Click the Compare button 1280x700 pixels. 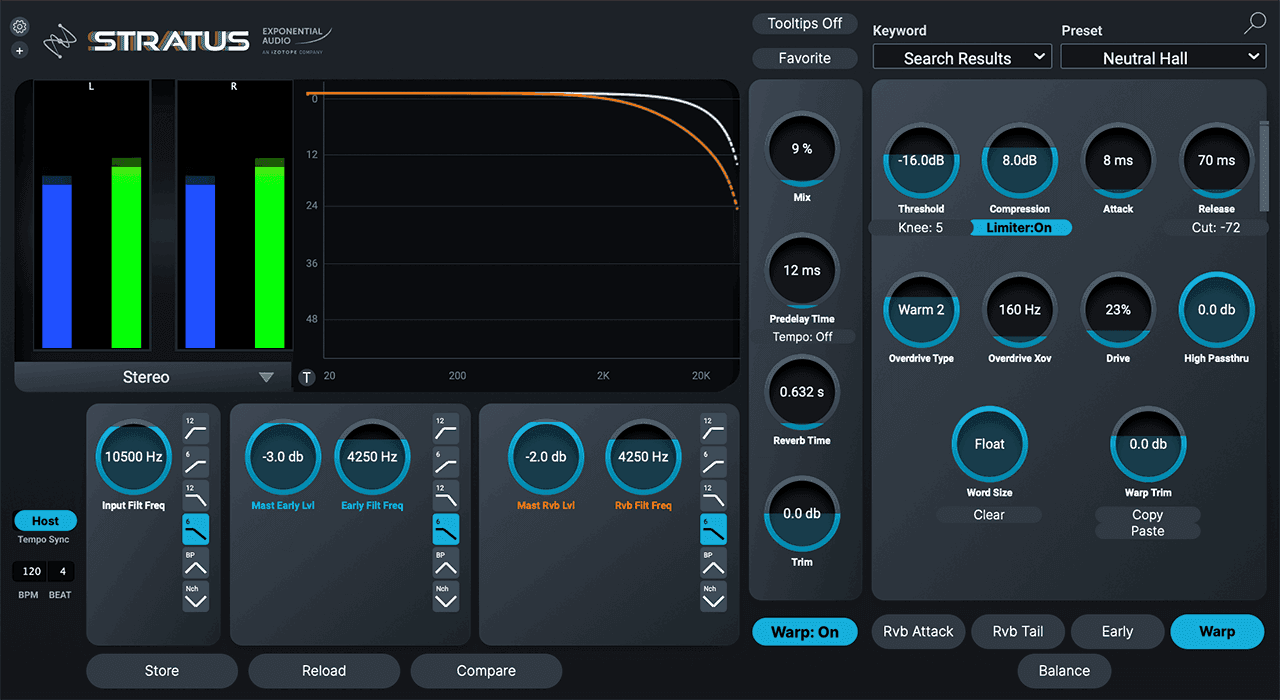coord(486,671)
